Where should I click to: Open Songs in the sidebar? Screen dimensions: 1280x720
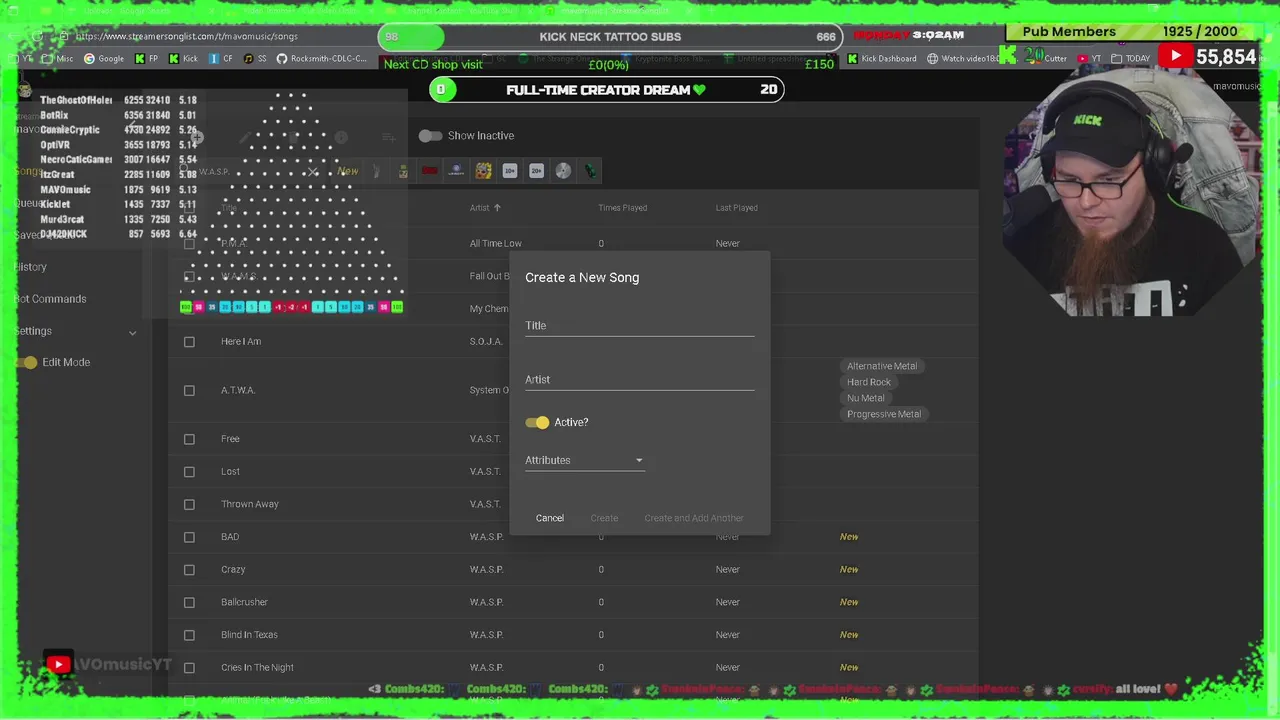[x=28, y=171]
